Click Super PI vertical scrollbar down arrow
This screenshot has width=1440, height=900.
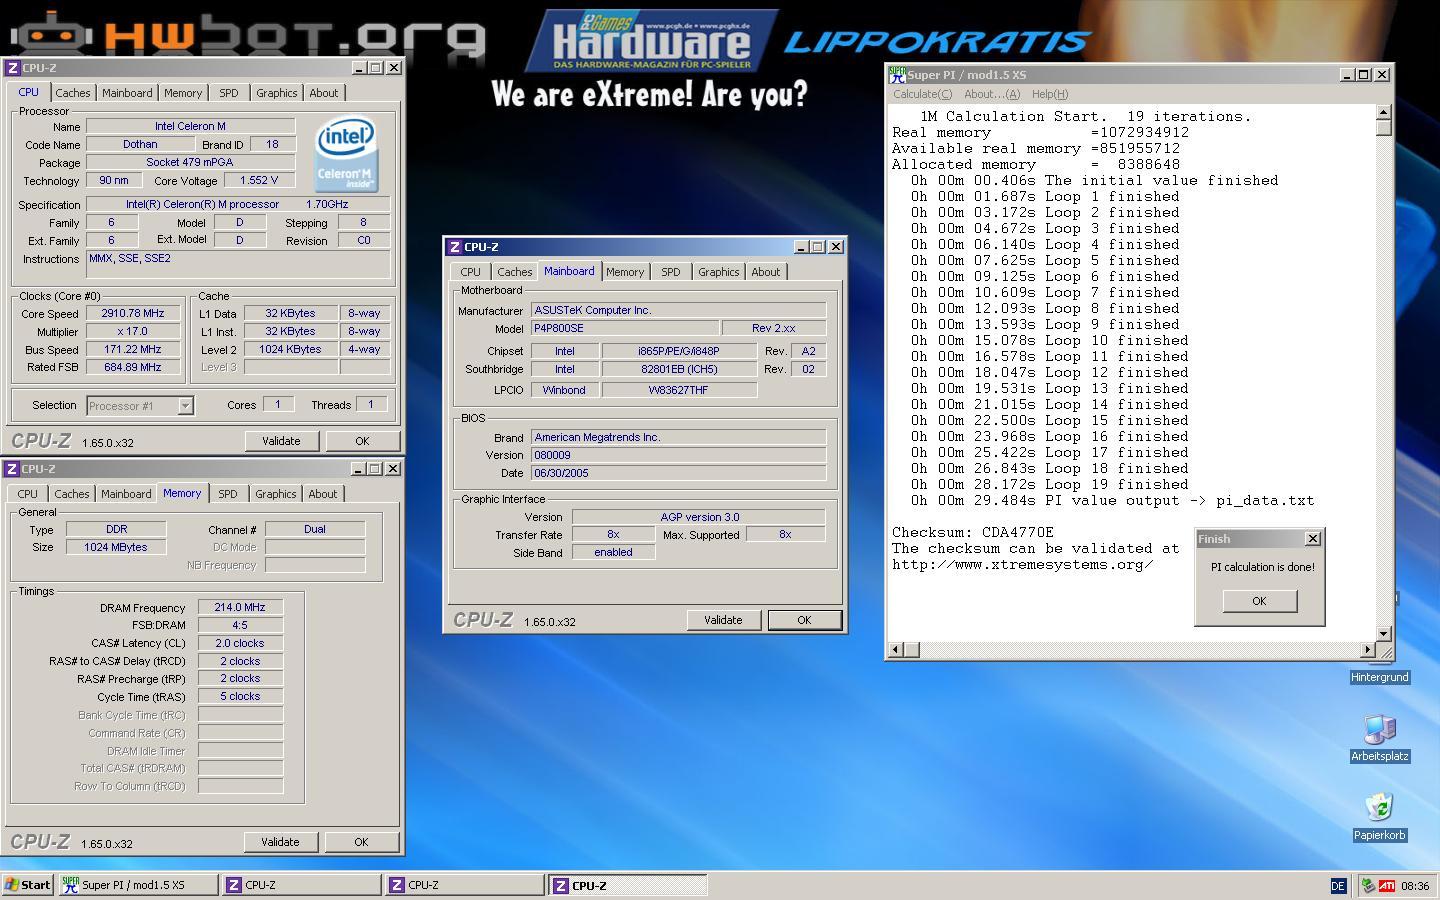click(1384, 633)
